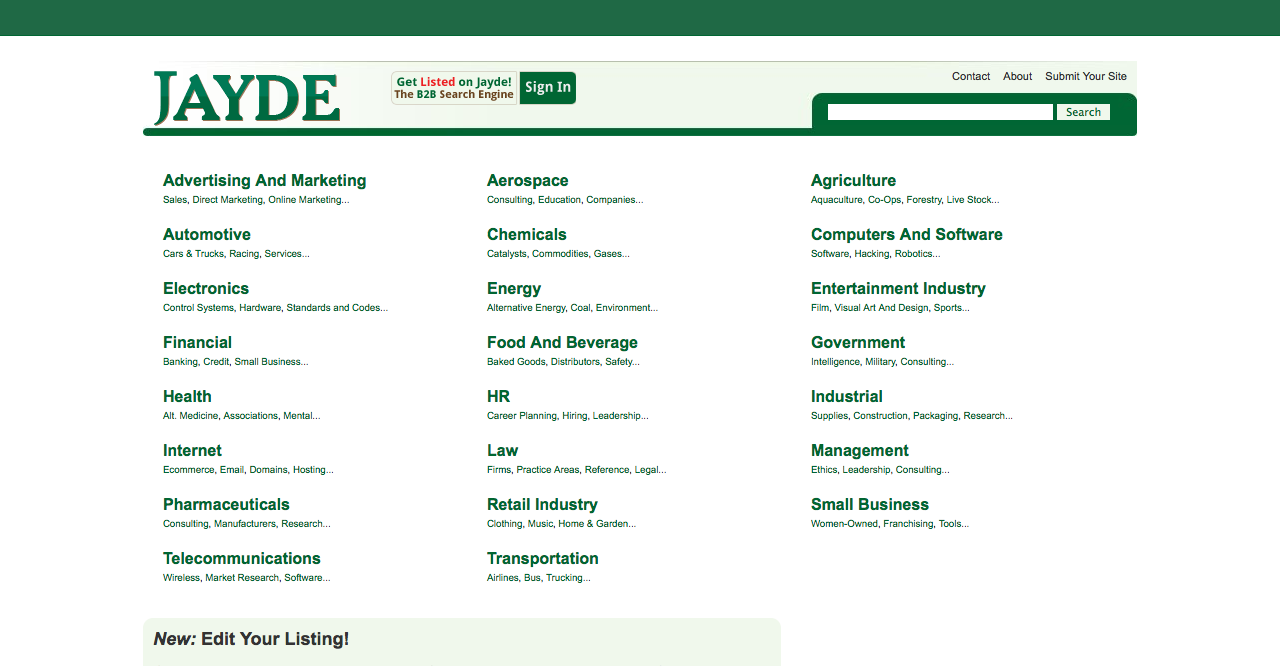This screenshot has width=1280, height=666.
Task: Open the About page link
Action: click(x=1017, y=76)
